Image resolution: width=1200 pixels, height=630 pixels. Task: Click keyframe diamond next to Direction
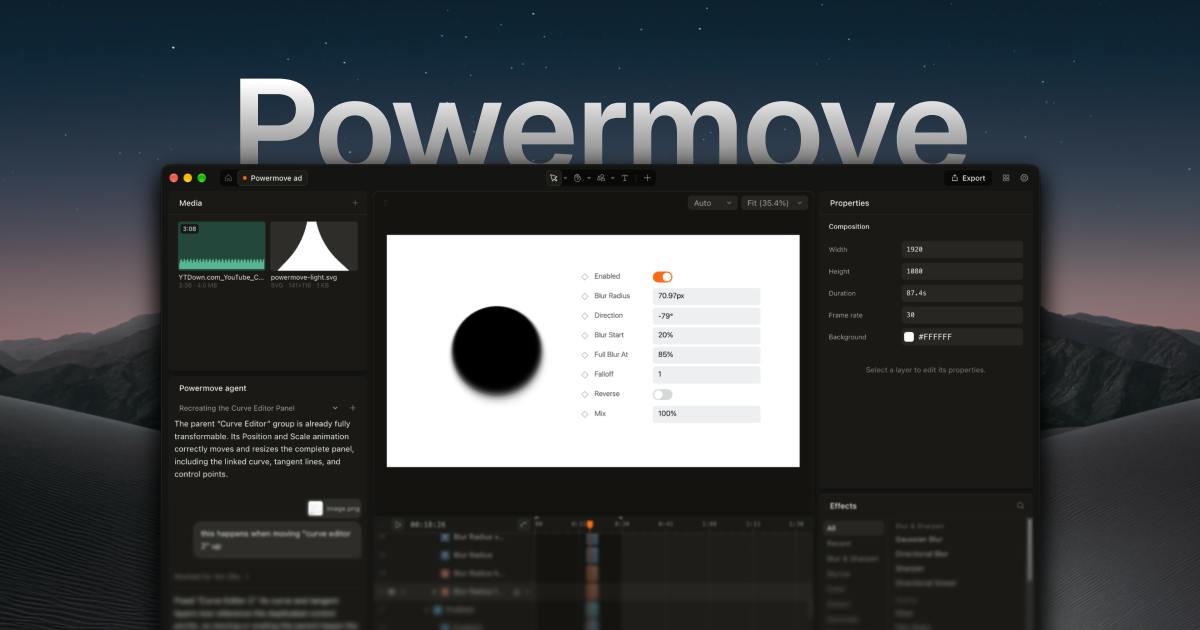(585, 316)
